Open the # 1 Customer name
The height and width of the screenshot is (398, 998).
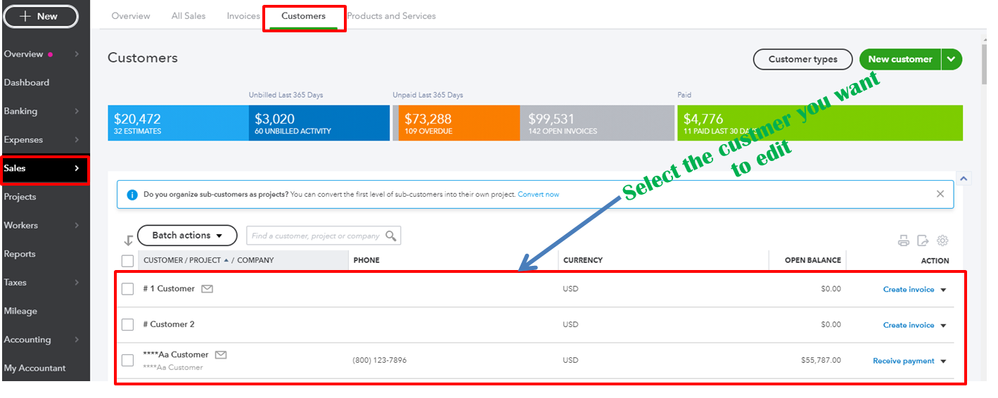click(x=169, y=288)
